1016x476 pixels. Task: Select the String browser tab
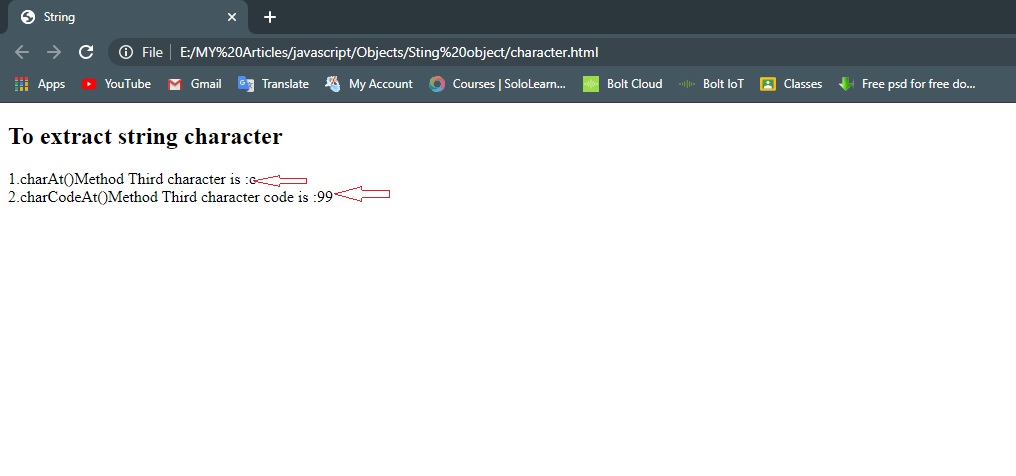coord(128,17)
